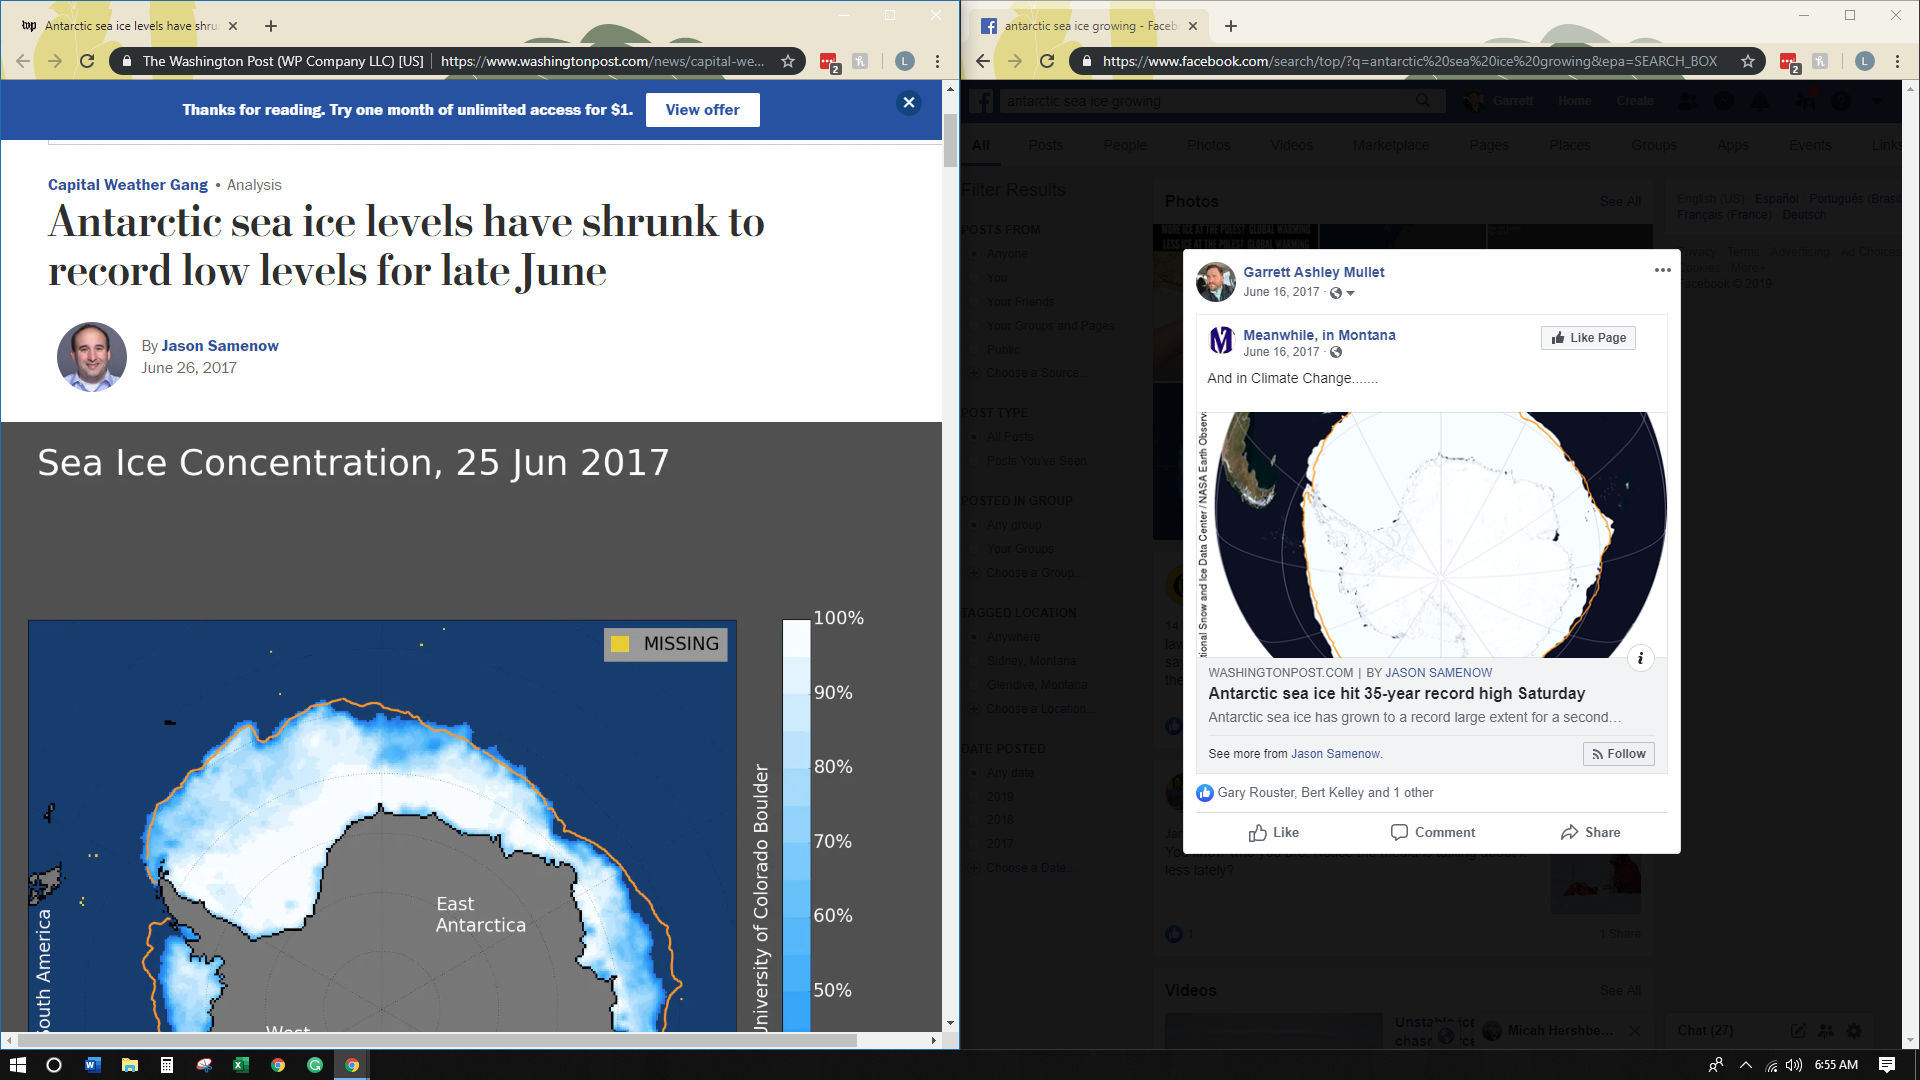Reload the Facebook search page
1920x1080 pixels.
(x=1047, y=61)
